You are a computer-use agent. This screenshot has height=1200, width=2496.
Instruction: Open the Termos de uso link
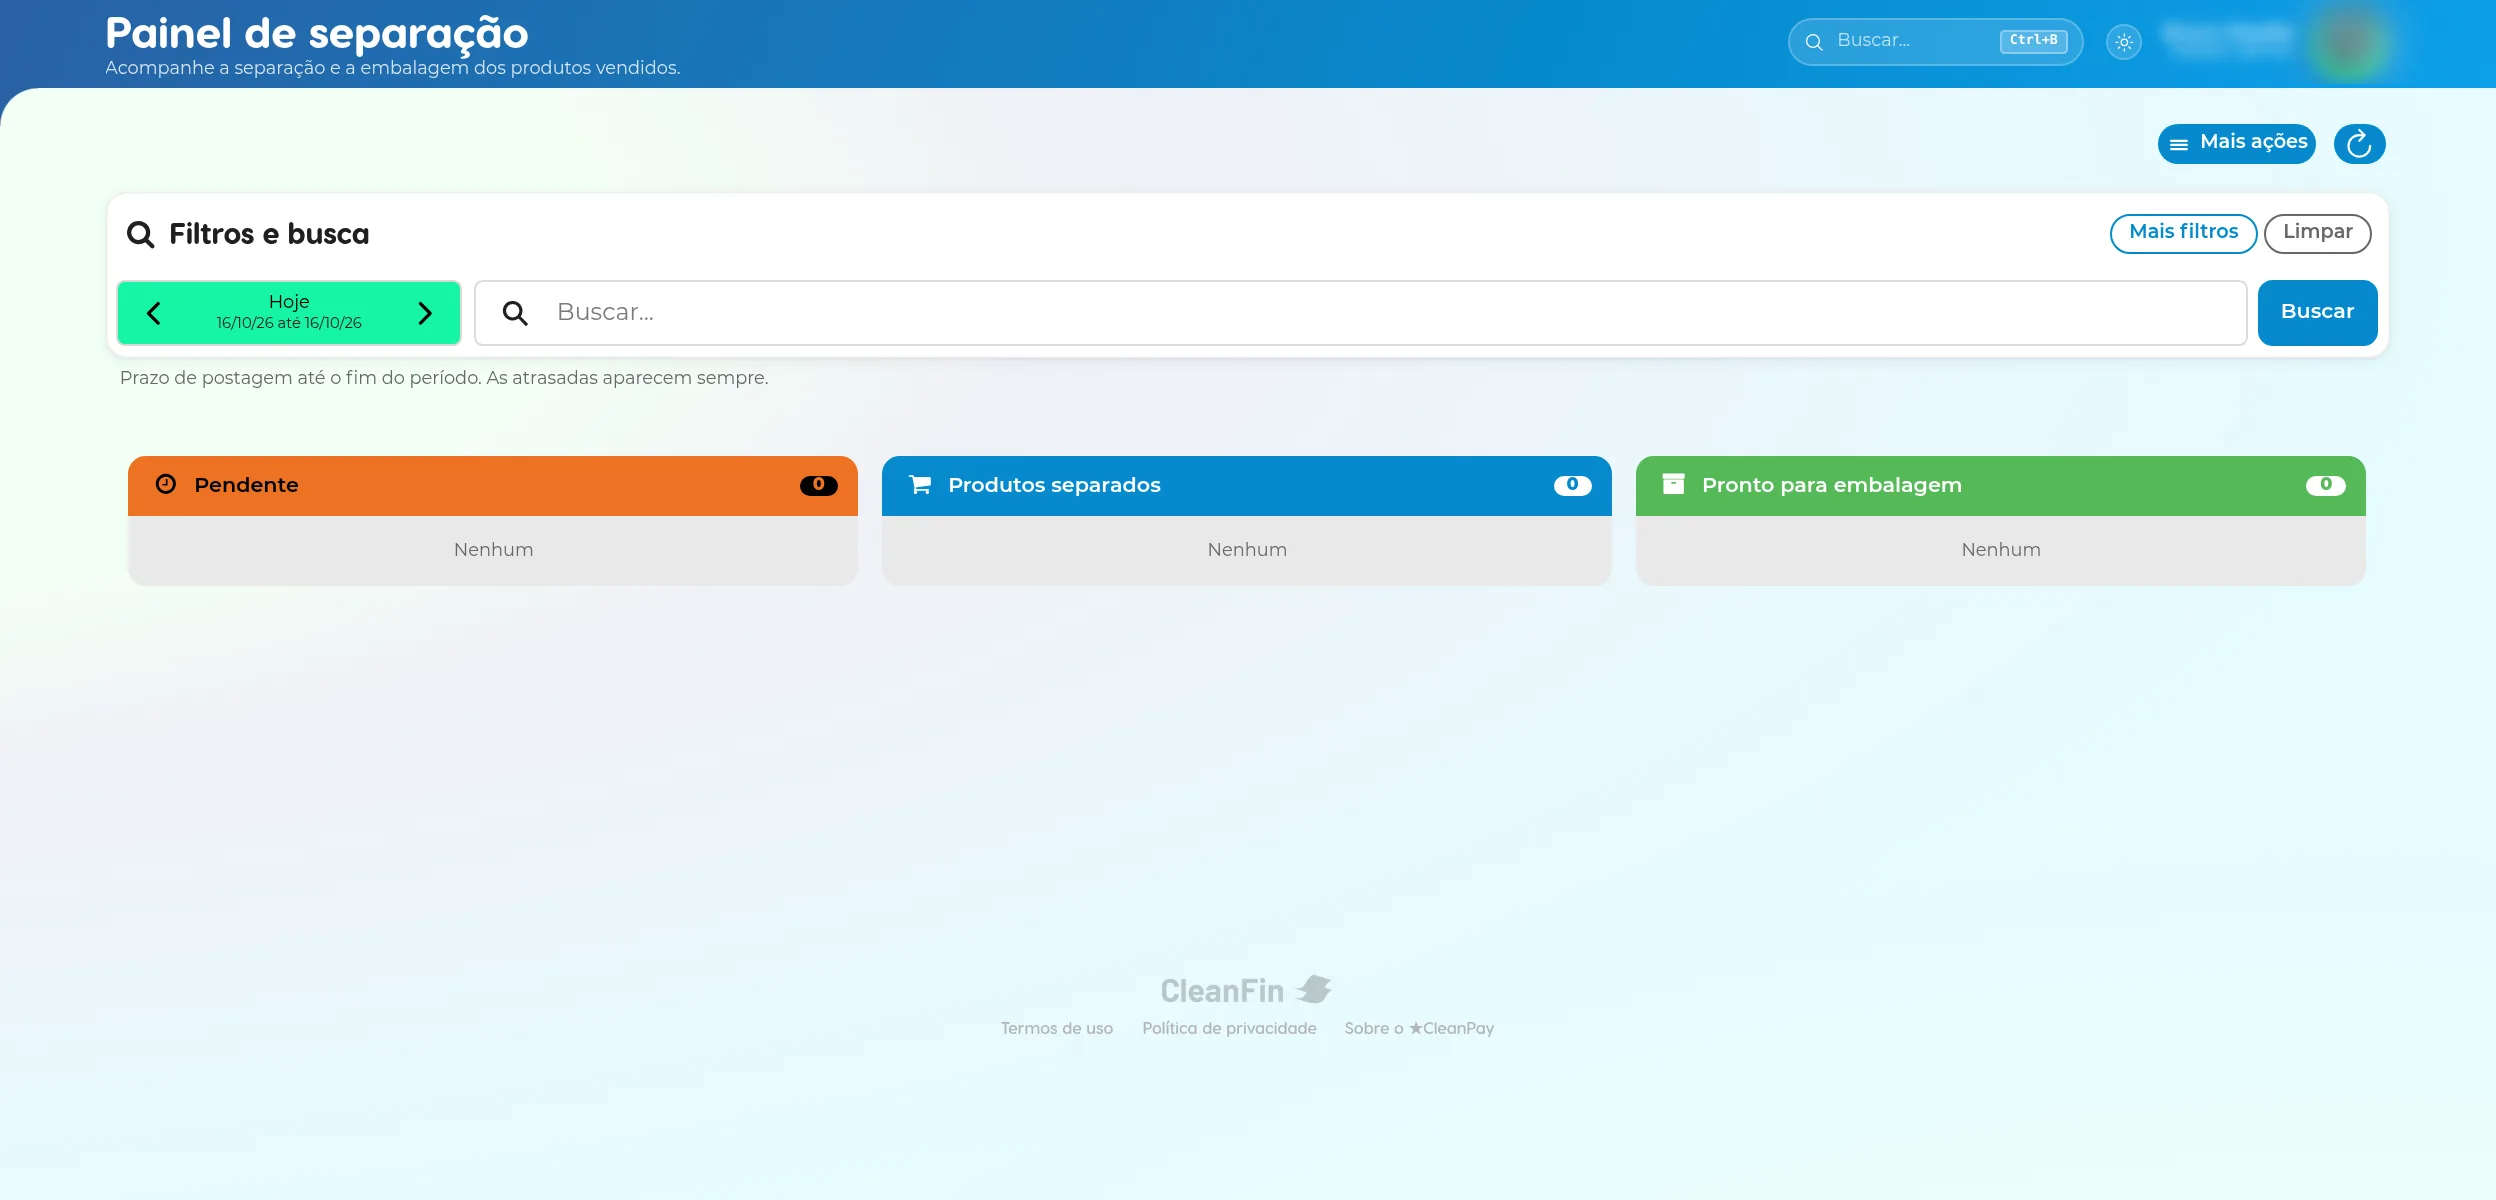click(1057, 1028)
